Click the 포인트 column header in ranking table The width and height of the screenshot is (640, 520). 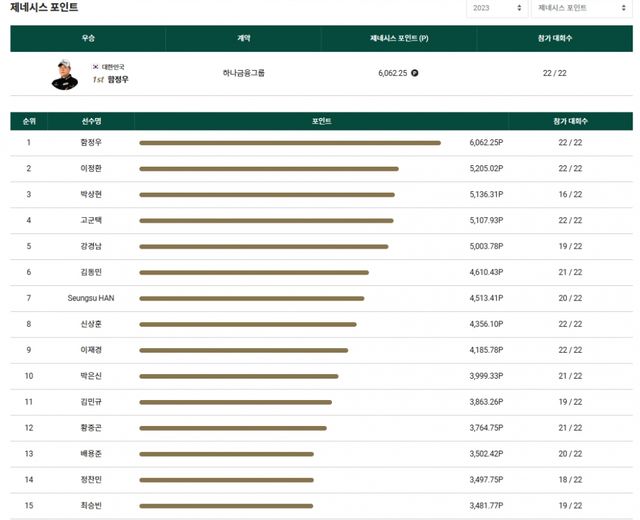tap(321, 121)
